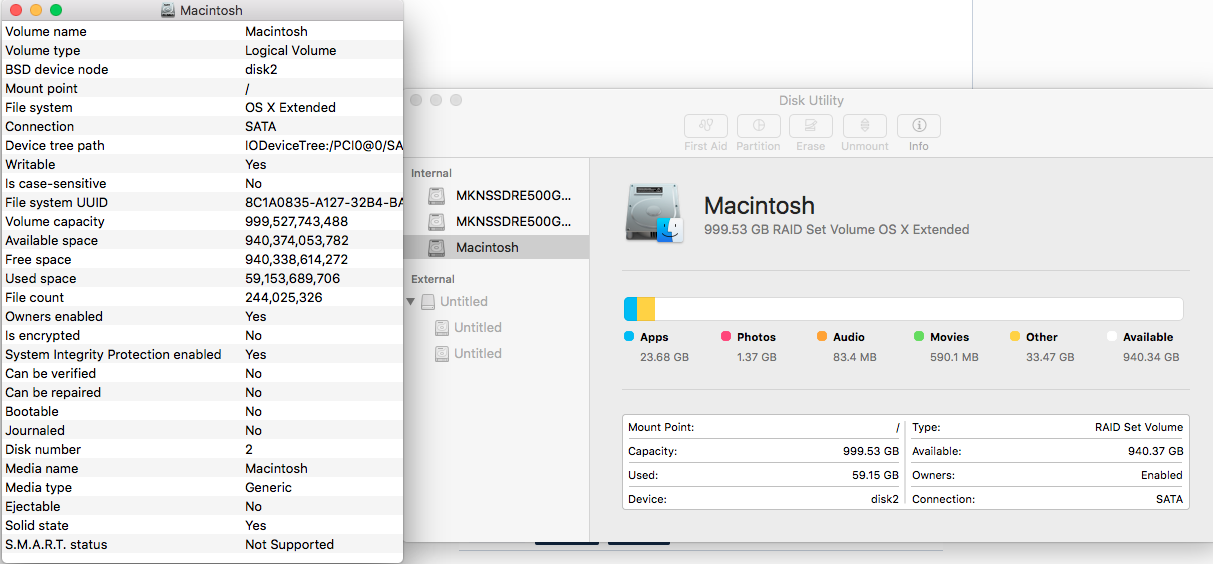Image resolution: width=1213 pixels, height=564 pixels.
Task: Click Used value 59.15 GB in Disk Utility
Action: tap(875, 475)
